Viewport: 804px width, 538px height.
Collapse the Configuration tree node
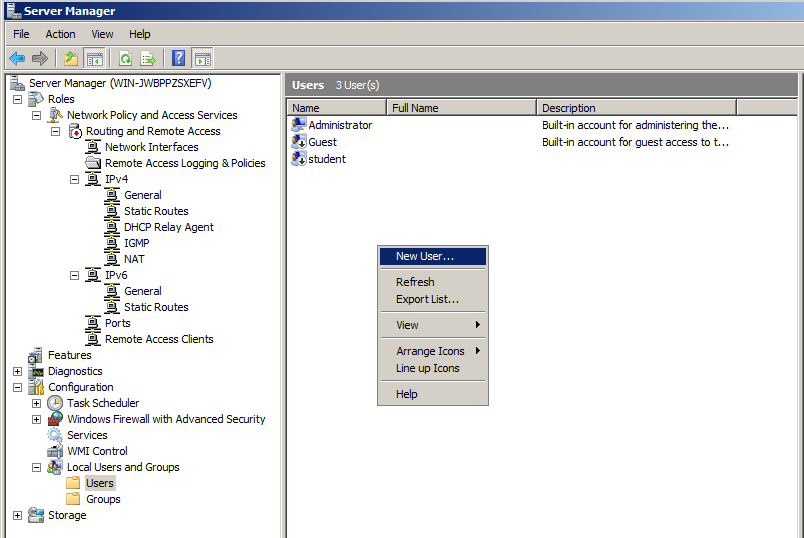[17, 387]
